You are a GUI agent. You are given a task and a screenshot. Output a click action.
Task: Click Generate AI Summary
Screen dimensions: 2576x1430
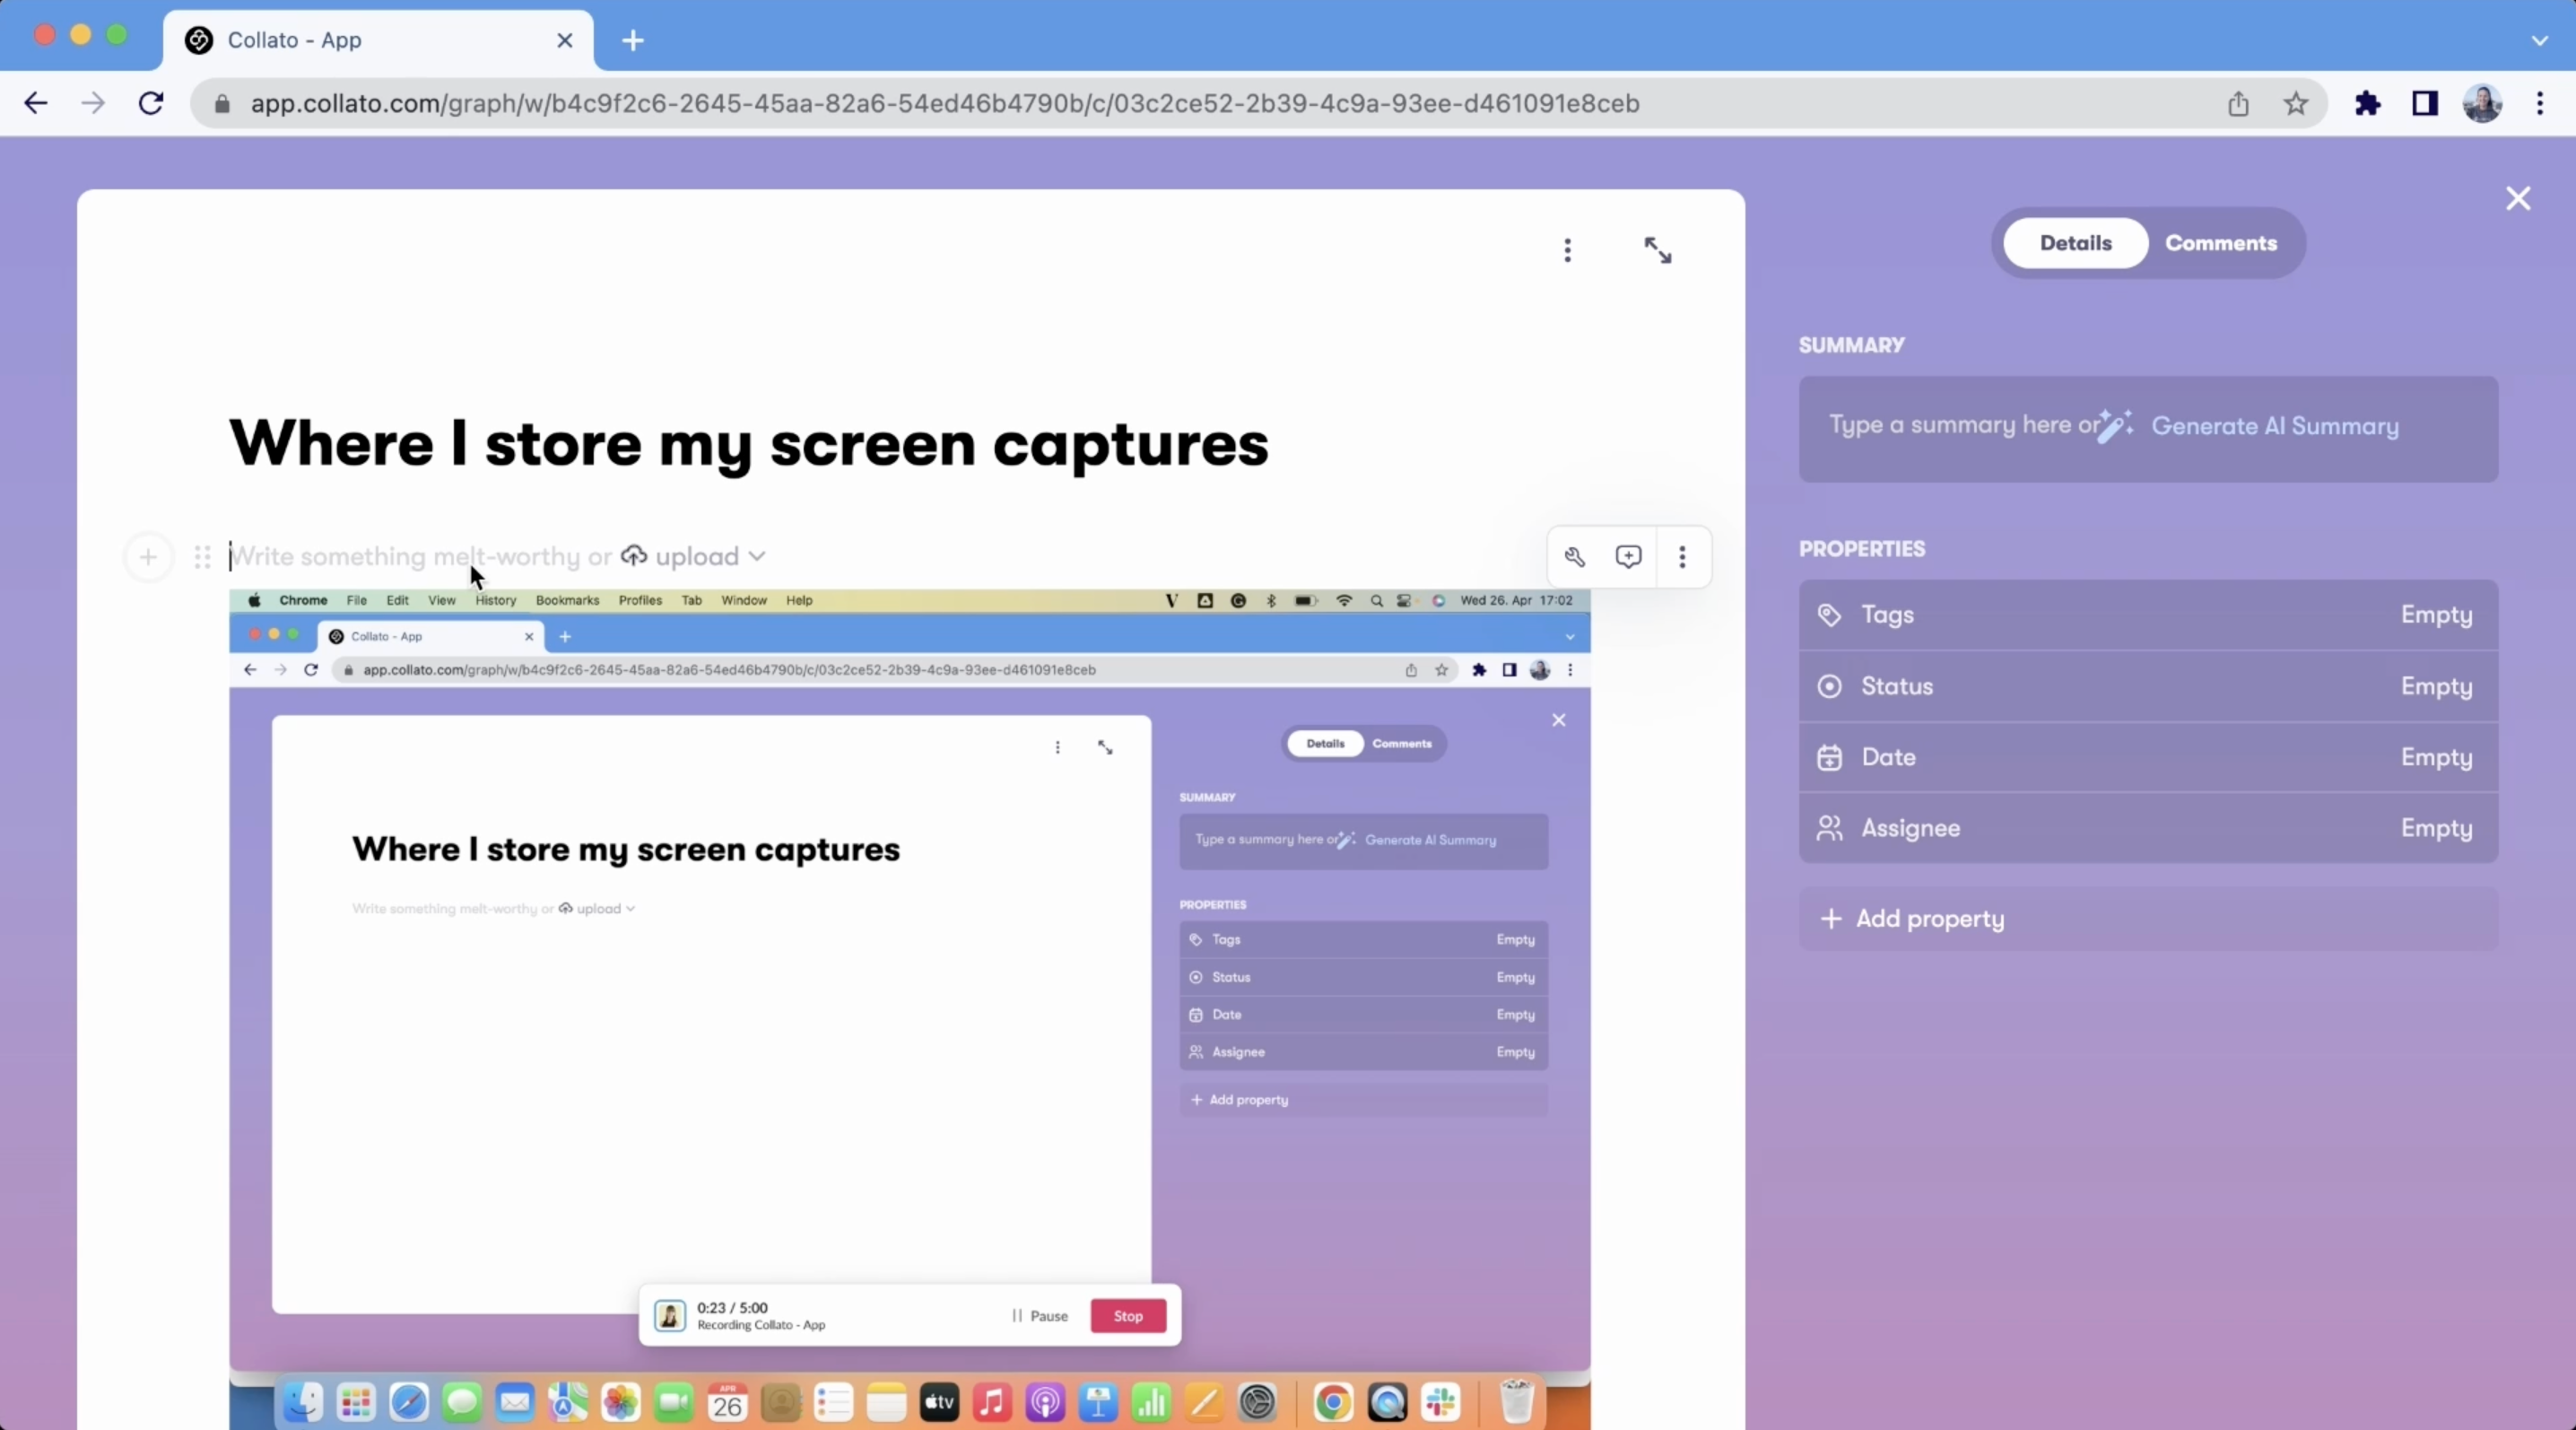tap(2273, 426)
